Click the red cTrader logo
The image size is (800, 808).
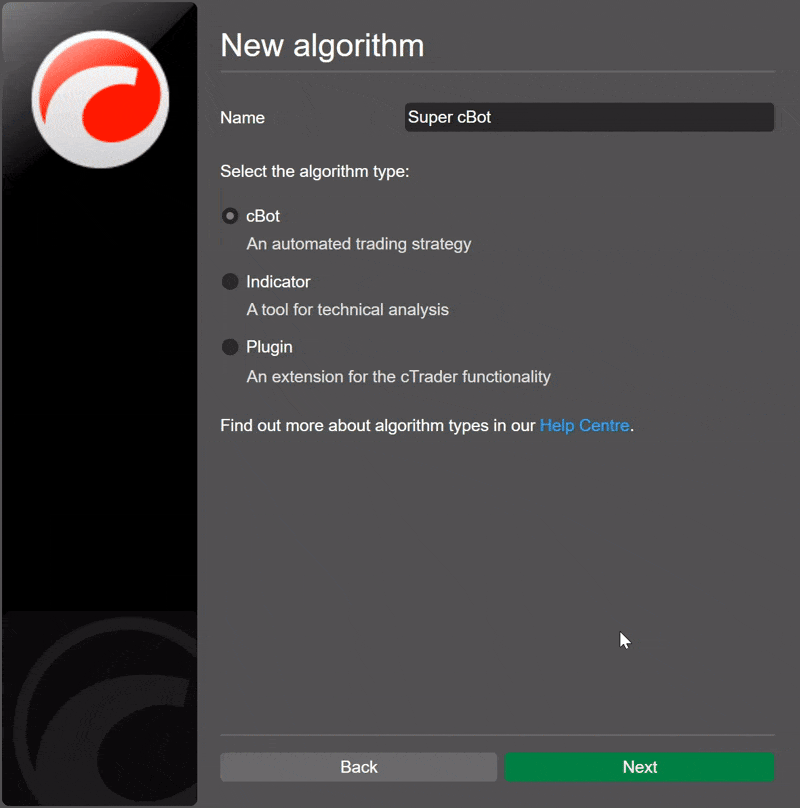(100, 99)
